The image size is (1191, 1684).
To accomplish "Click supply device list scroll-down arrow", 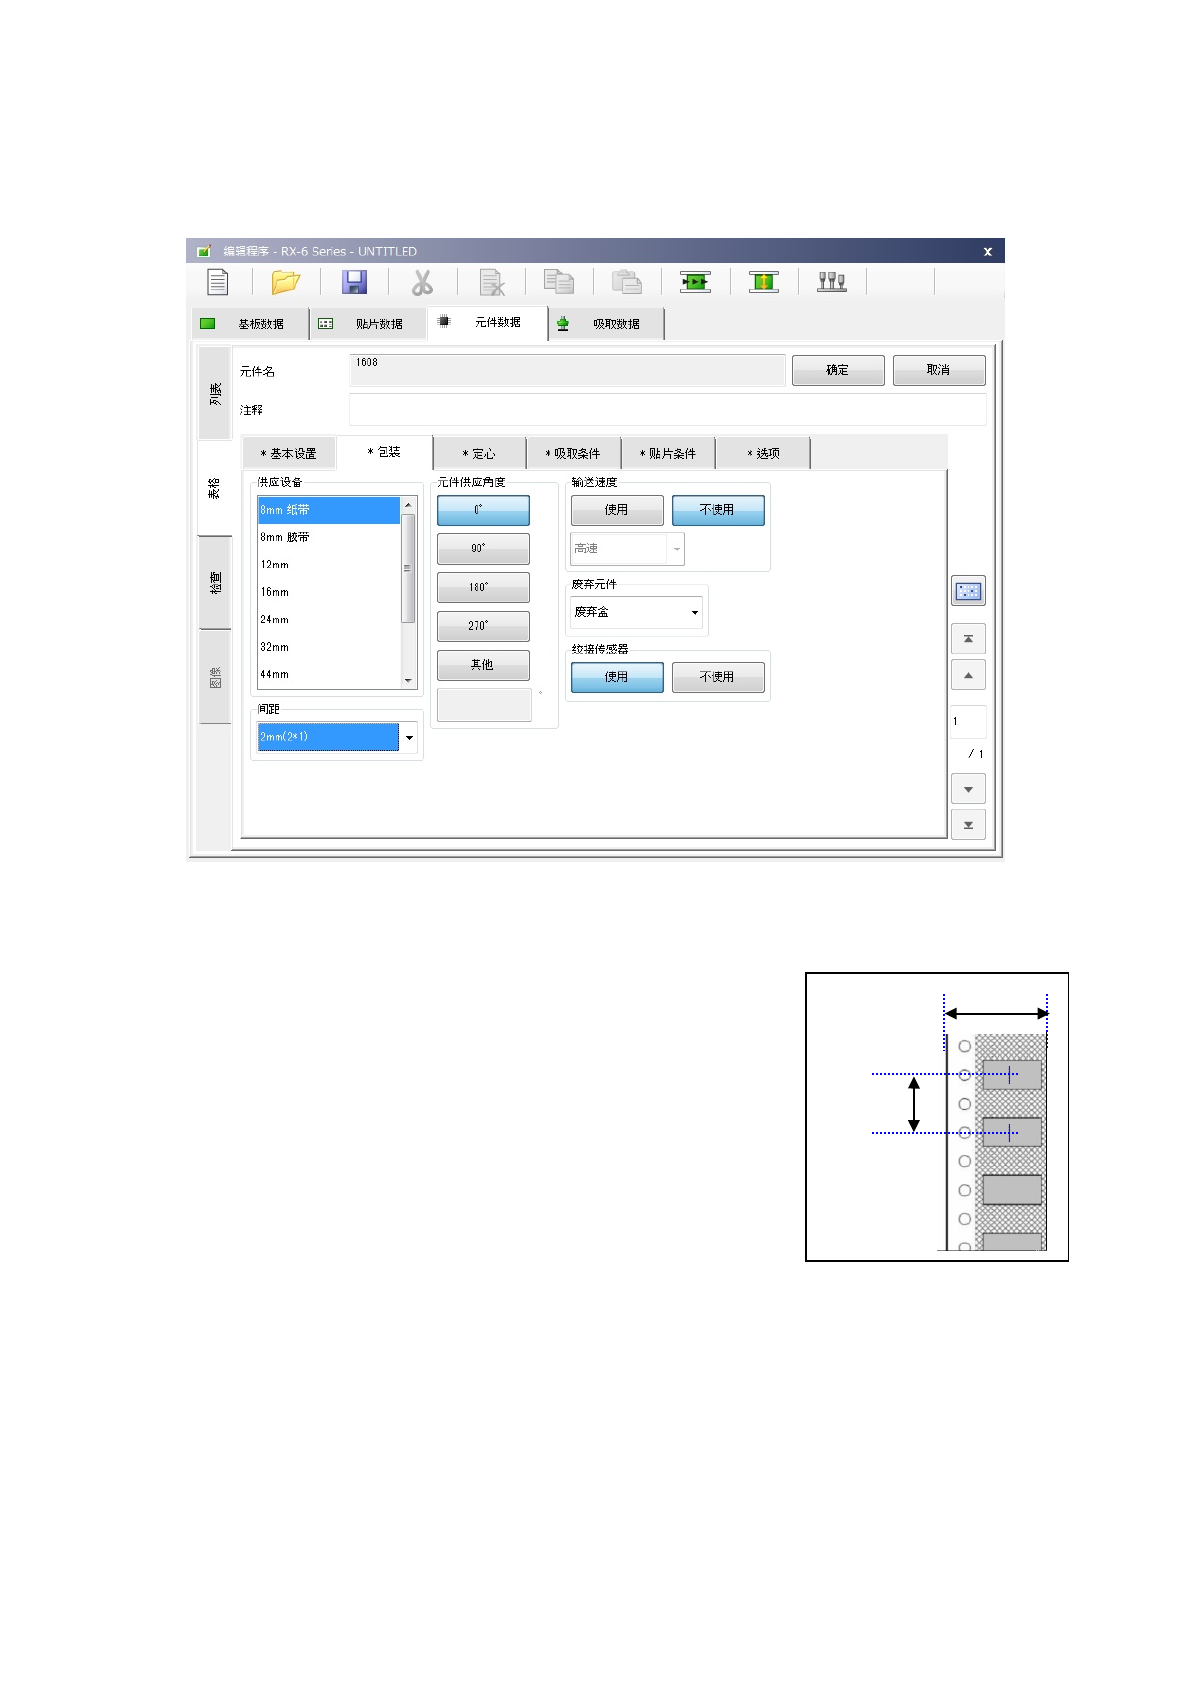I will pos(408,680).
